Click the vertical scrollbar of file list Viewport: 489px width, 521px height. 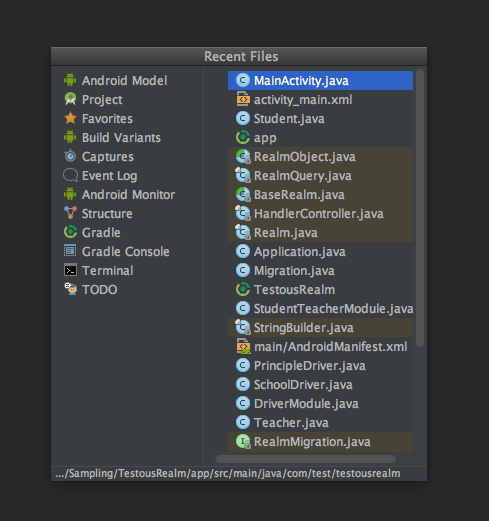[420, 208]
